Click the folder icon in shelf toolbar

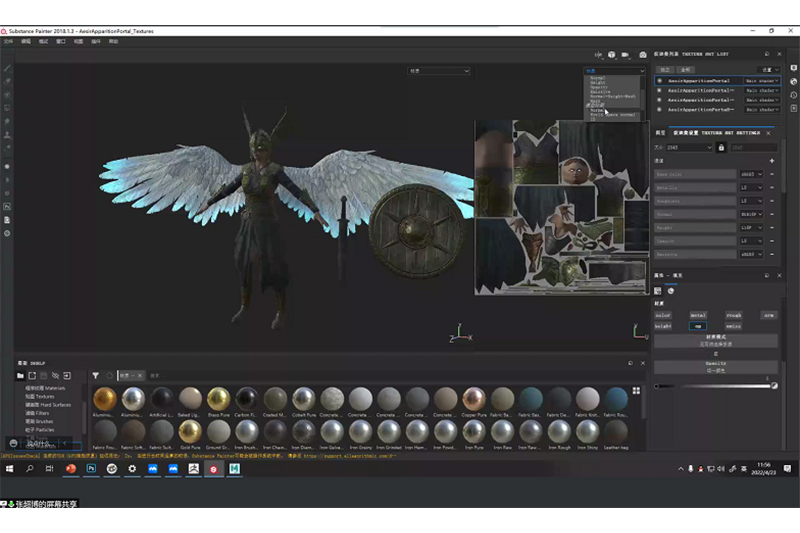click(18, 375)
